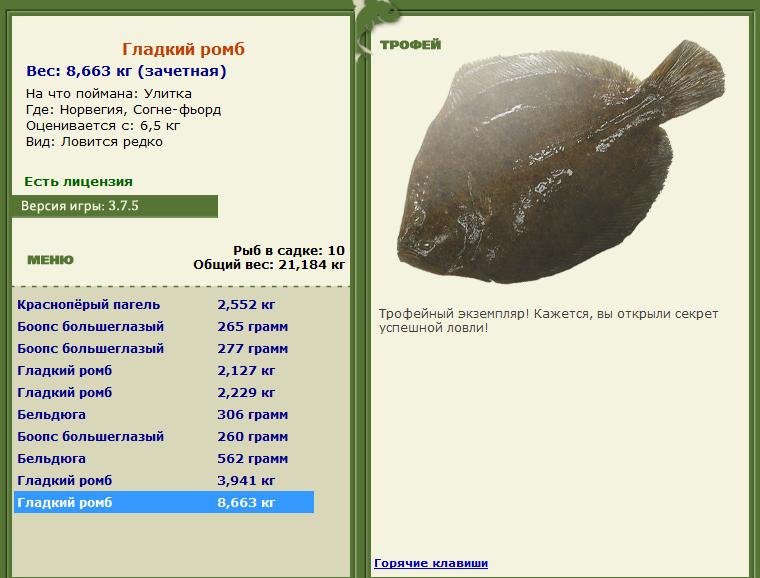Click the ТРОФЕЙ heading
The height and width of the screenshot is (578, 760).
click(x=411, y=45)
